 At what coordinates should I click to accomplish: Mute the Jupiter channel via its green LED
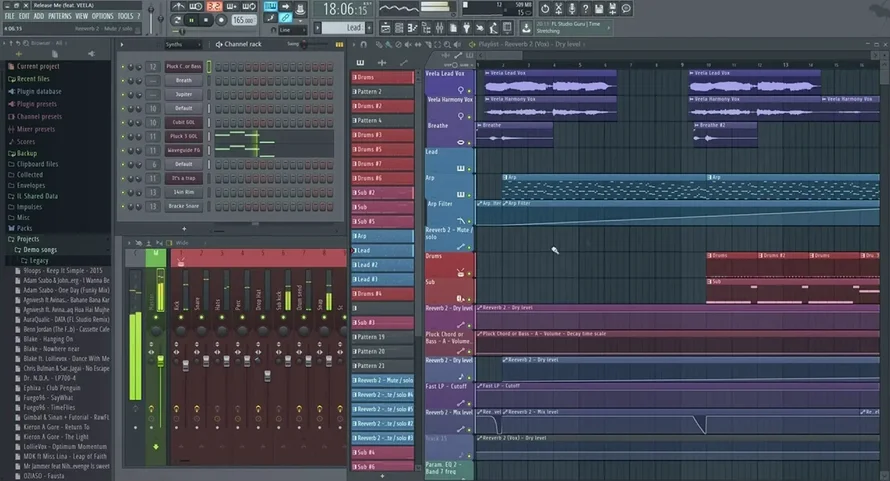click(x=125, y=94)
